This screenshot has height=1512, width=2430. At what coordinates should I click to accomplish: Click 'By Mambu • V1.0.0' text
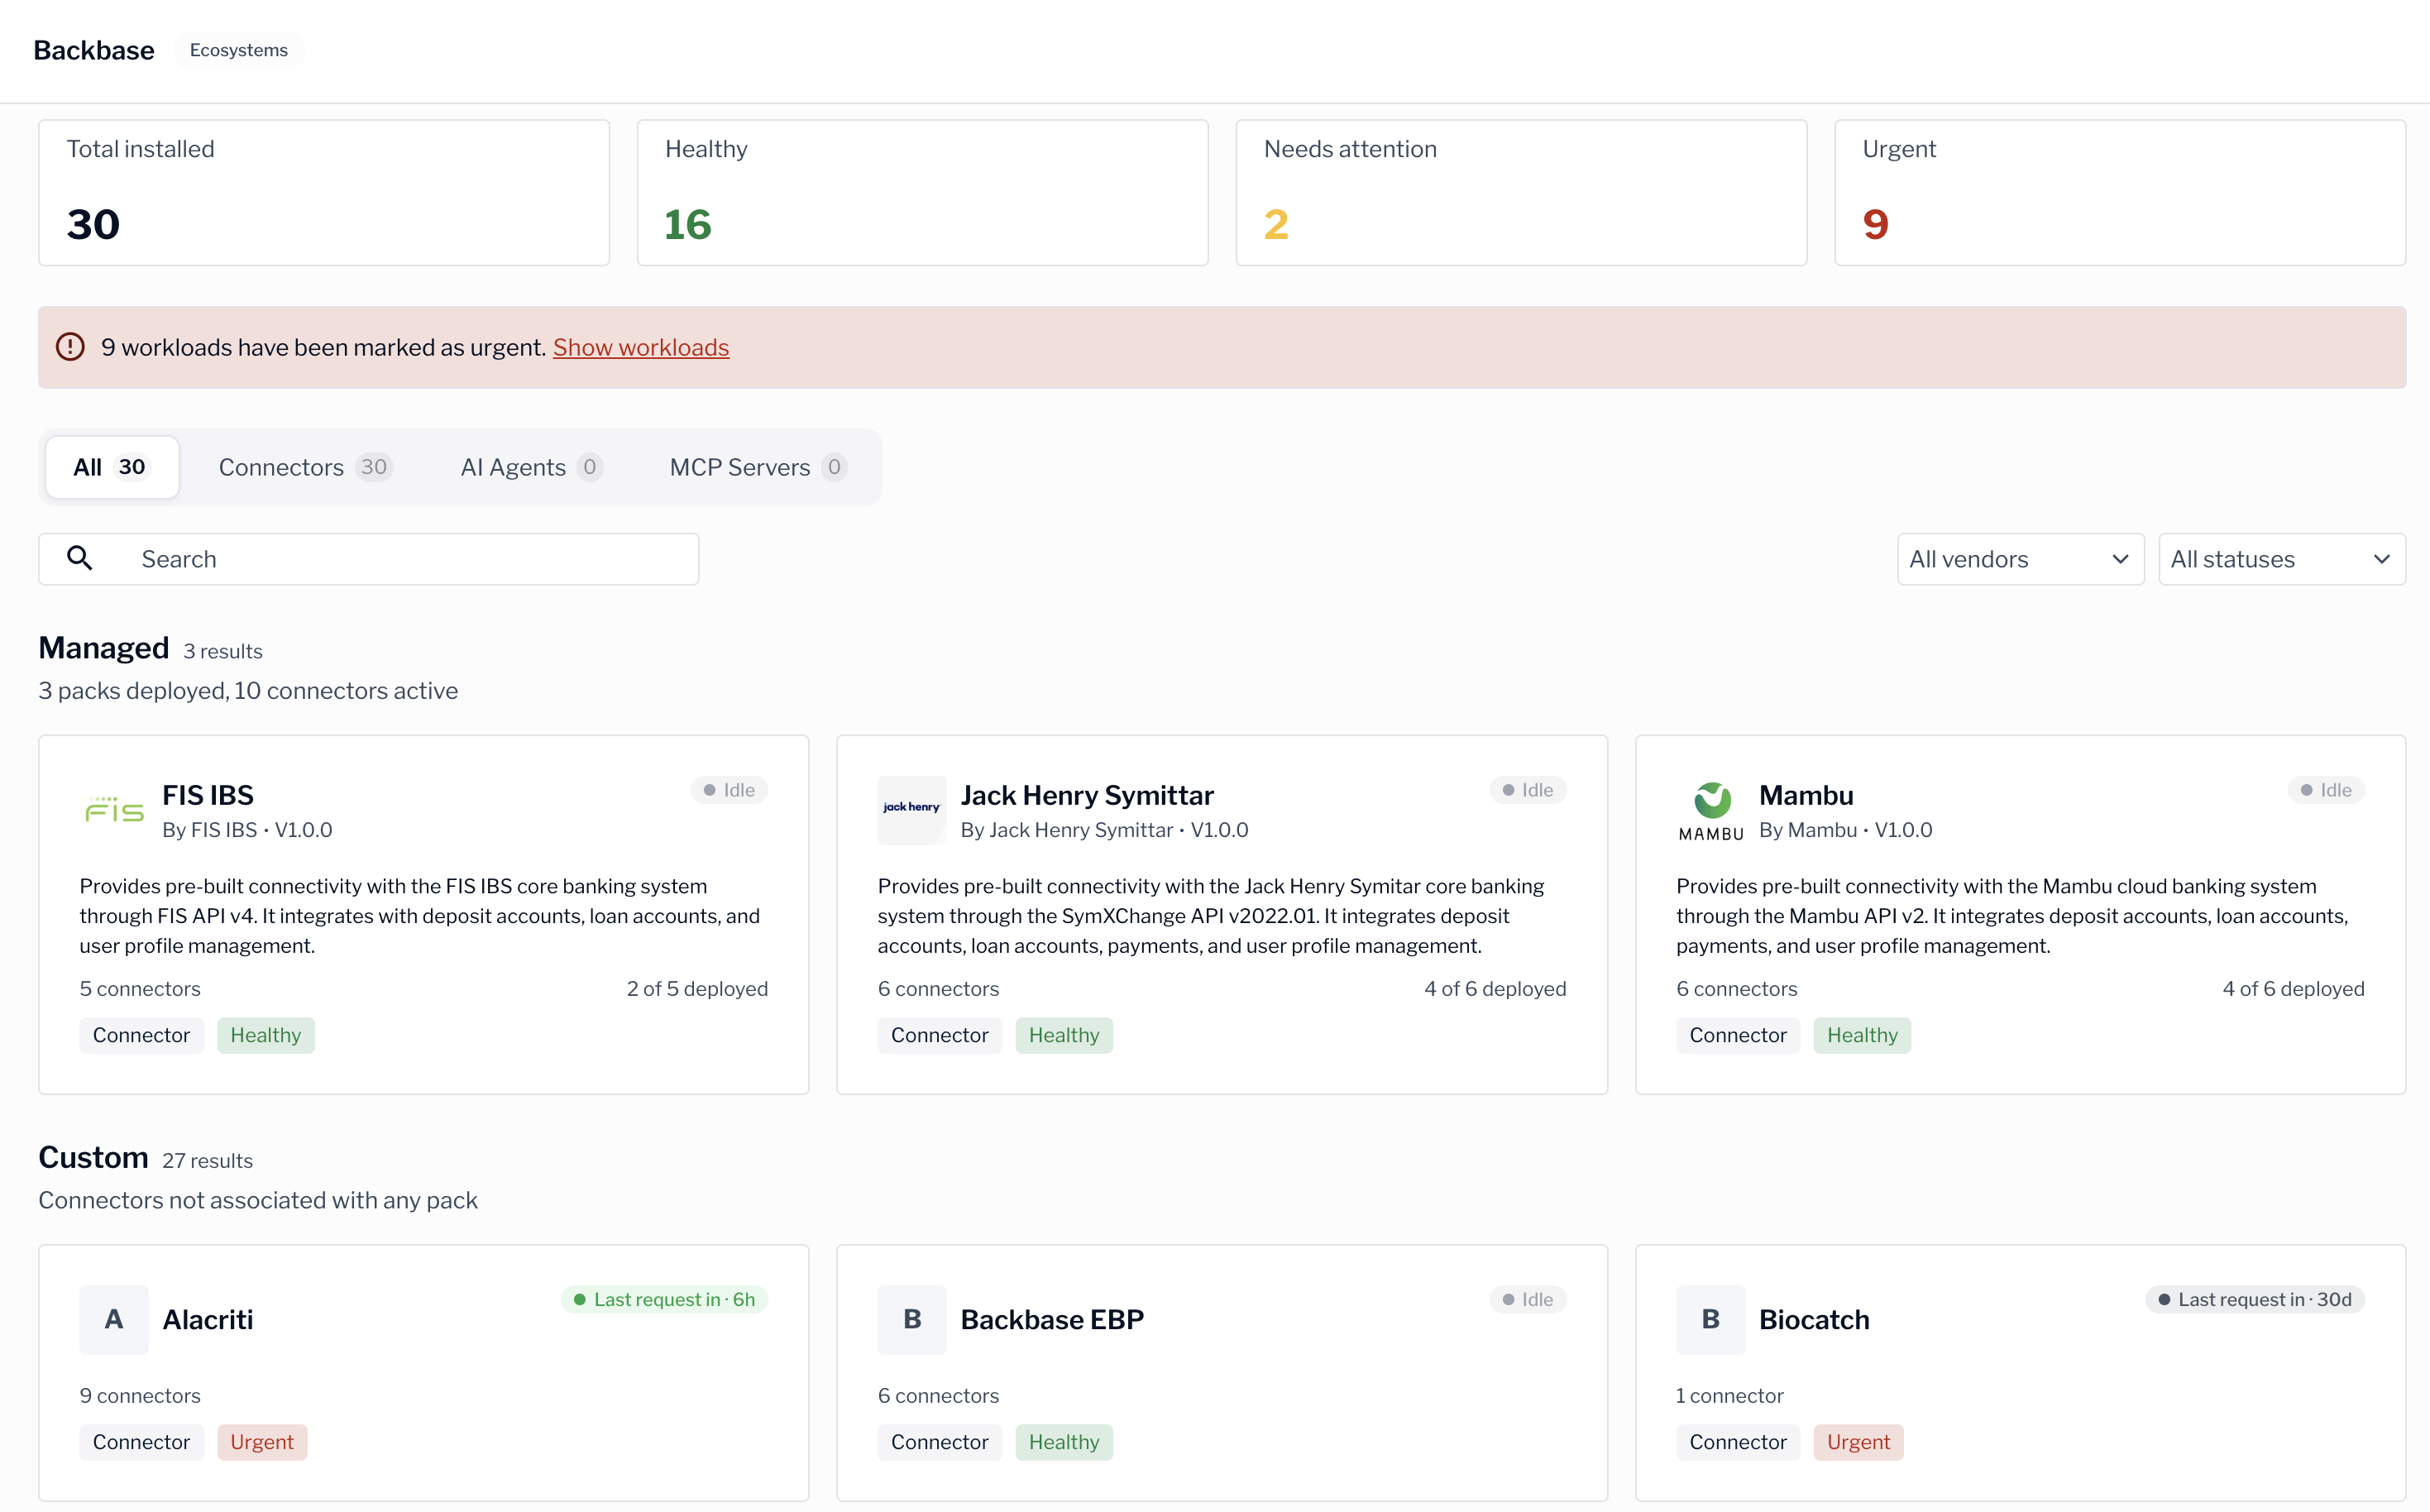click(1845, 830)
